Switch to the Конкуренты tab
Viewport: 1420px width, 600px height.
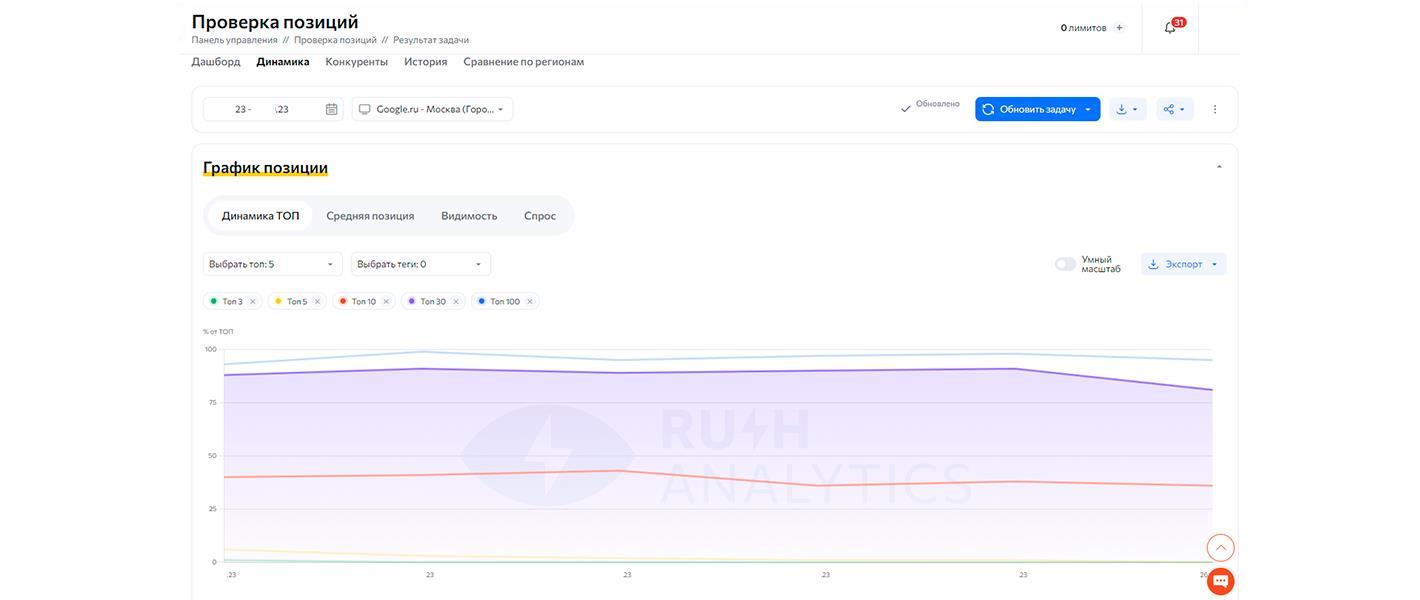pyautogui.click(x=357, y=62)
